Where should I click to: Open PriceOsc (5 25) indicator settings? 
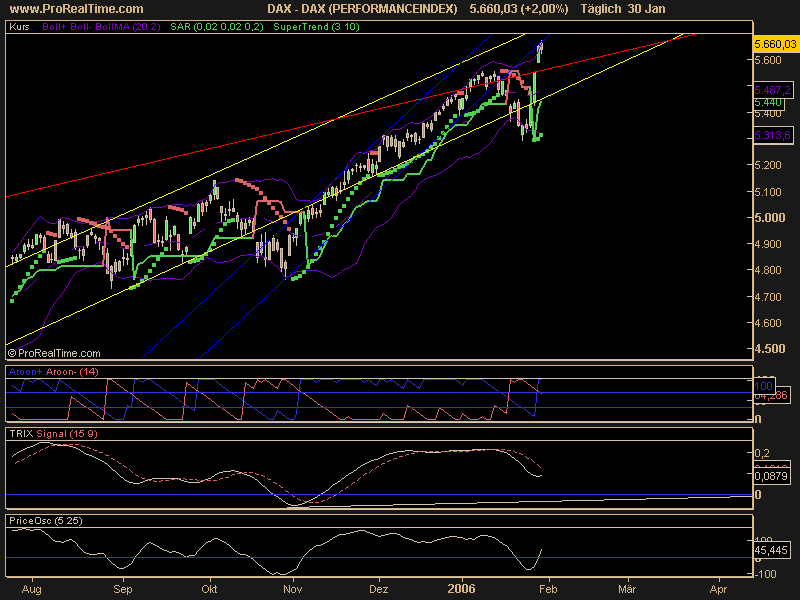[45, 521]
